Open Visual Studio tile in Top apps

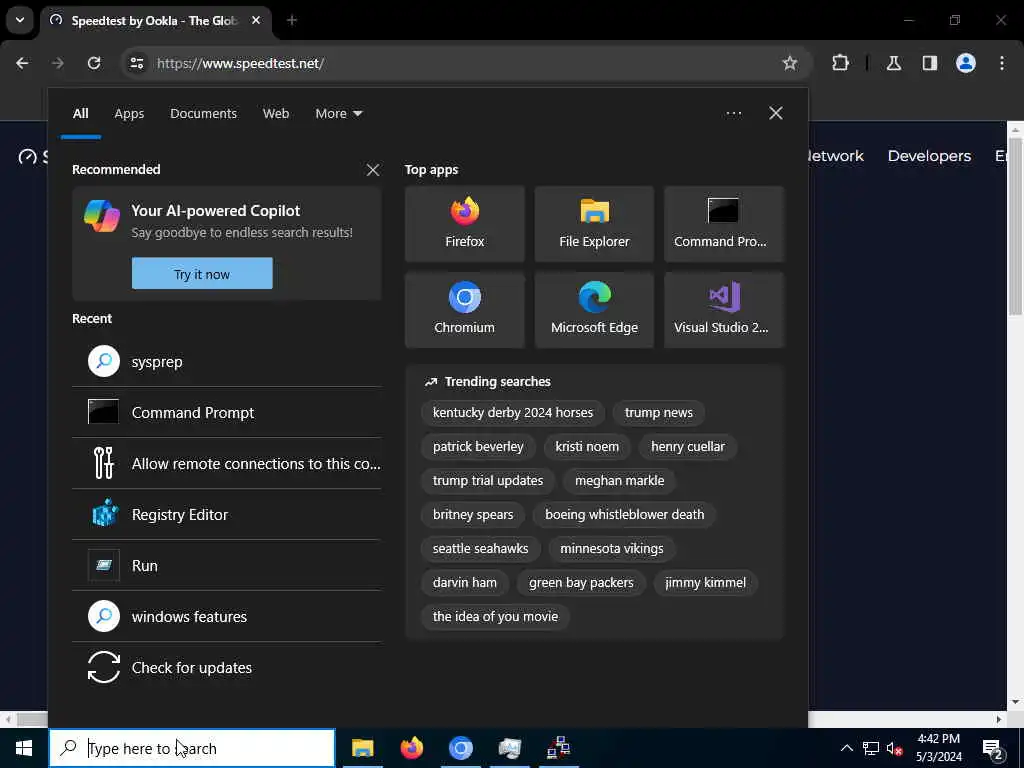724,310
